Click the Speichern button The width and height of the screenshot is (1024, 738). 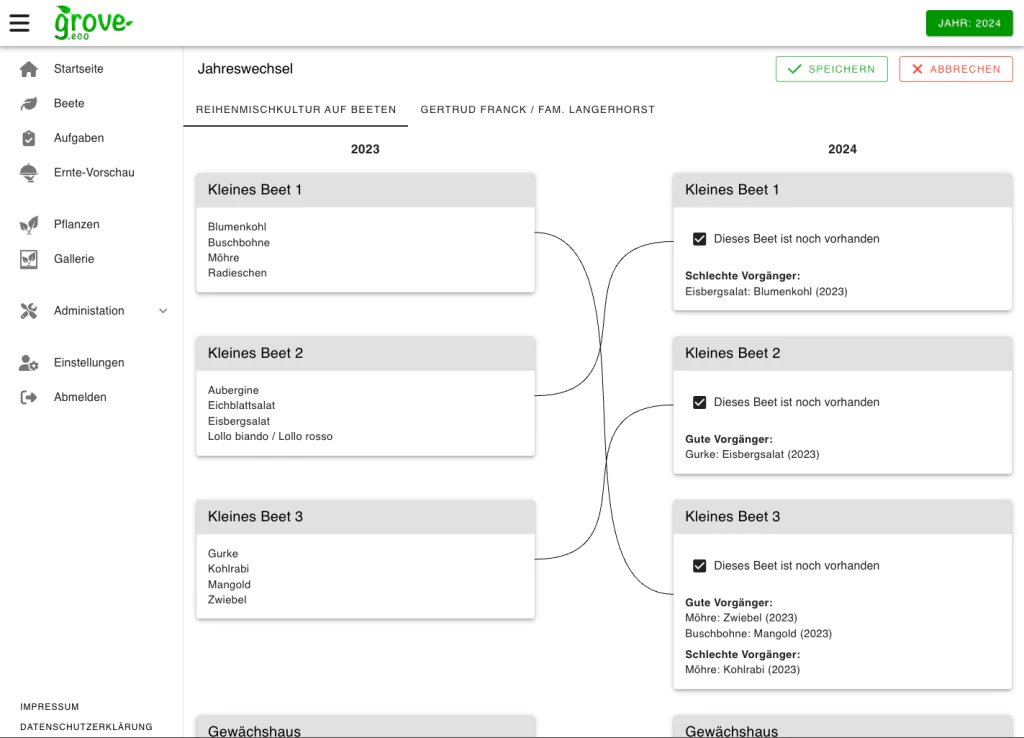[831, 69]
